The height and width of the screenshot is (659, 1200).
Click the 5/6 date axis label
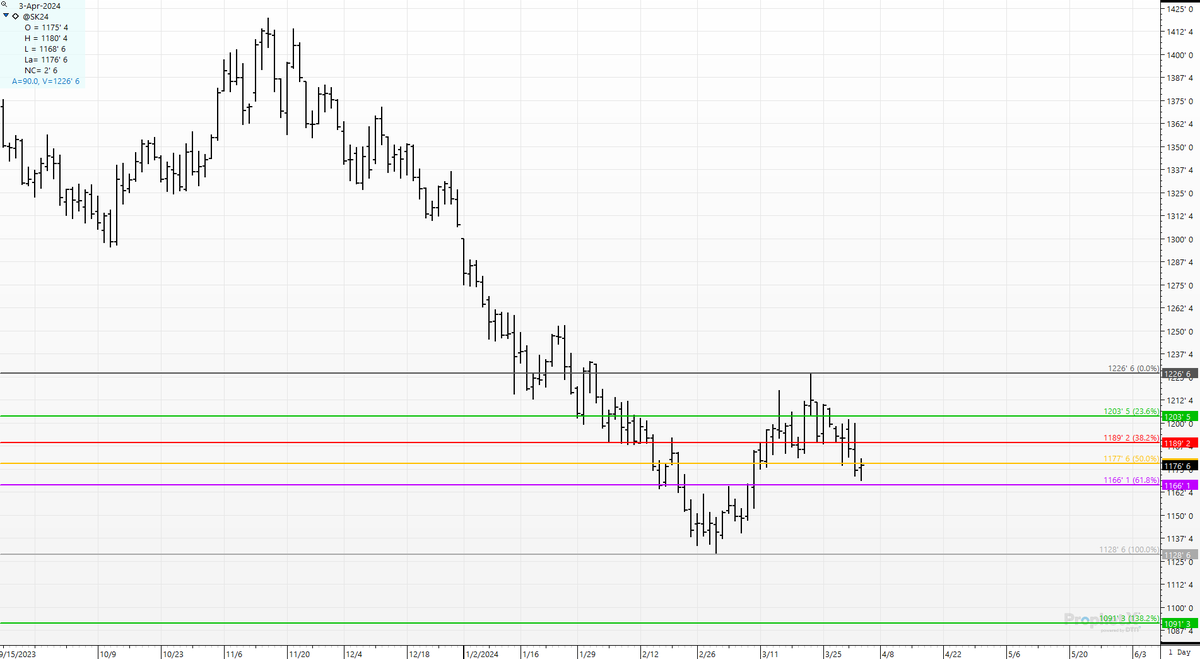1013,655
